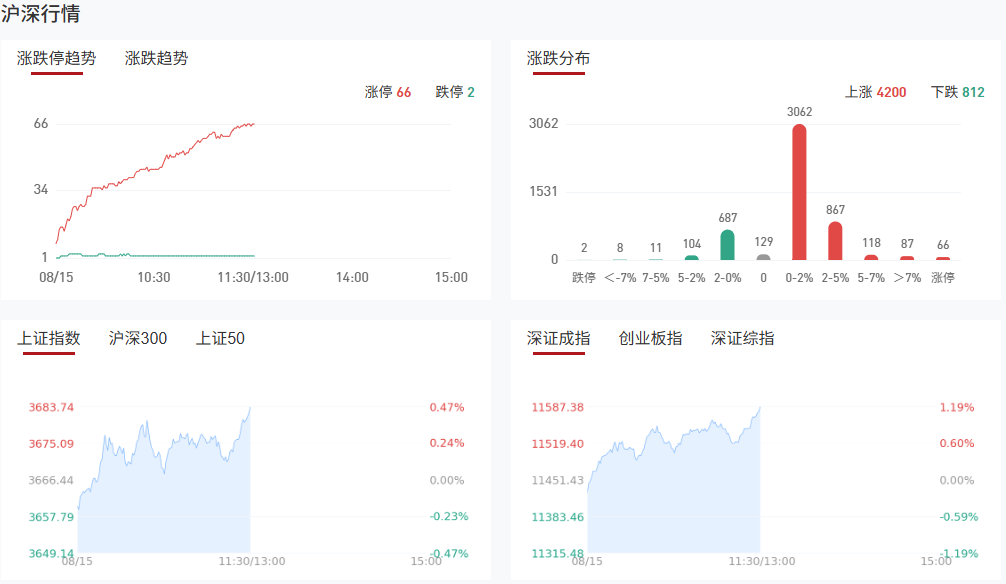Screen dimensions: 1006x584
Task: Click the 涨跌分布 tab header
Action: point(558,58)
